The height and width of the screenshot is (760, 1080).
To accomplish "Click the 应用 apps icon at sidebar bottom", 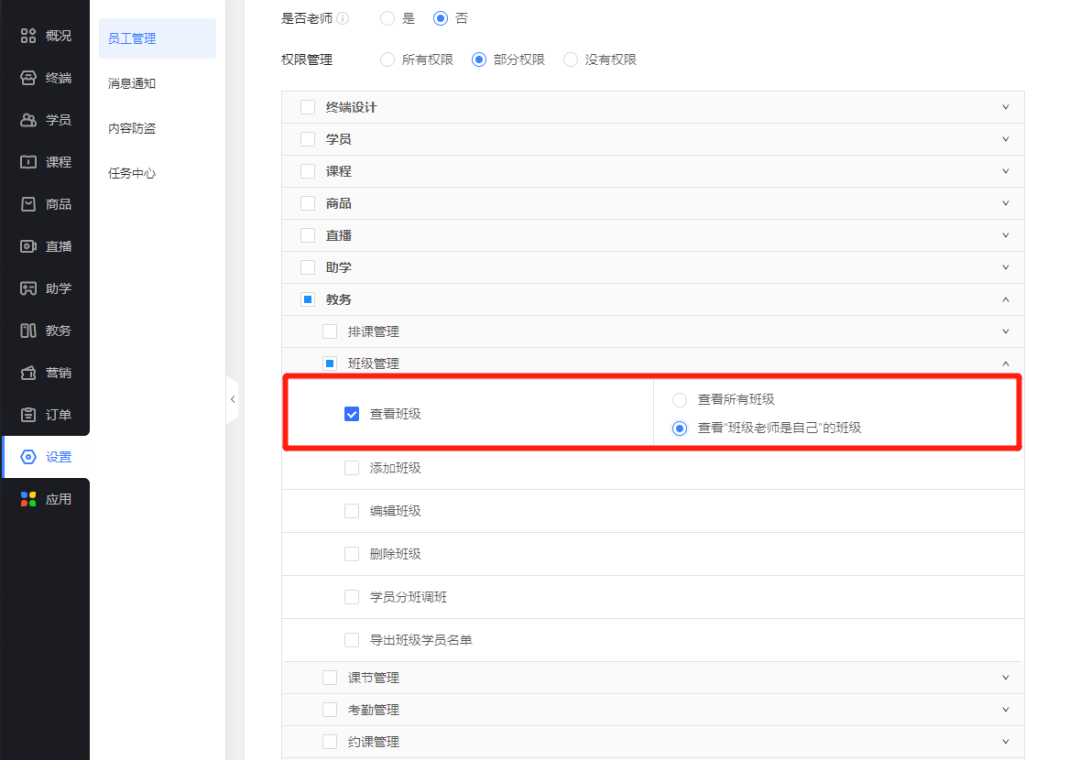I will pyautogui.click(x=44, y=498).
